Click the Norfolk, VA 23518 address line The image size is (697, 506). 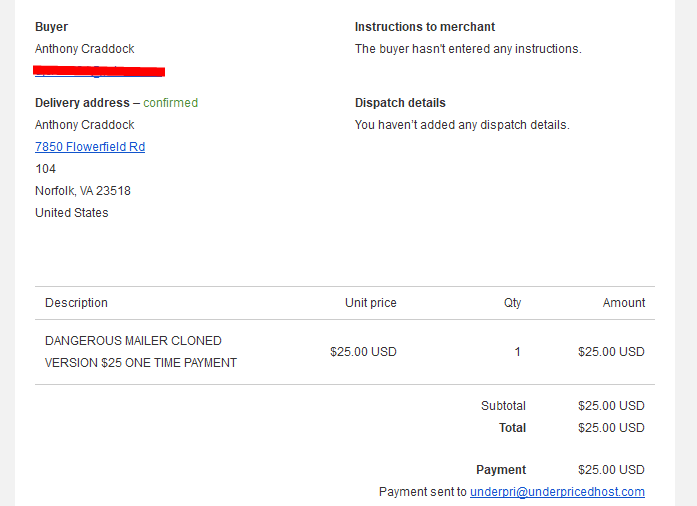pos(83,191)
